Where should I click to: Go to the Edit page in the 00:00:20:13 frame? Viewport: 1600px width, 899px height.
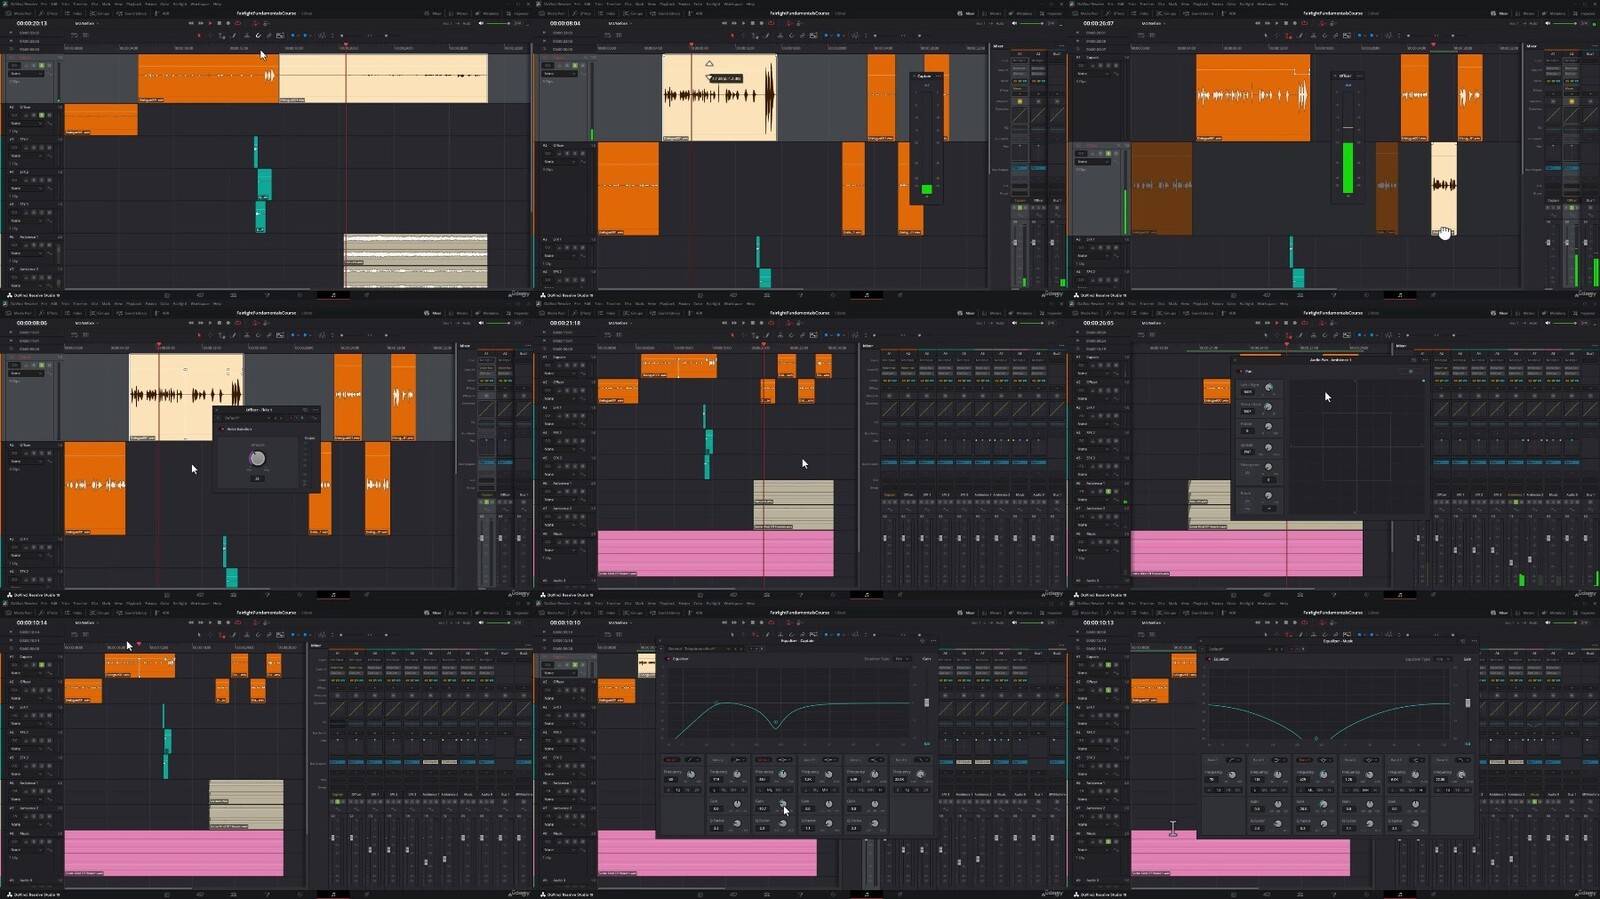coord(233,295)
